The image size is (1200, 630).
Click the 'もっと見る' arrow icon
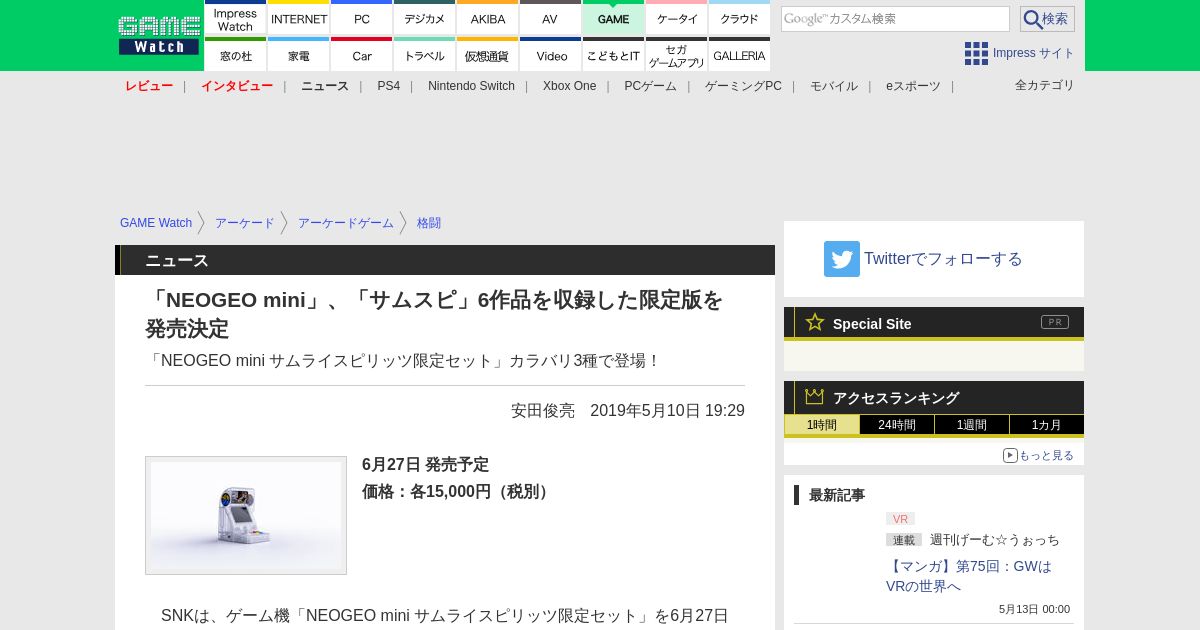click(1010, 455)
